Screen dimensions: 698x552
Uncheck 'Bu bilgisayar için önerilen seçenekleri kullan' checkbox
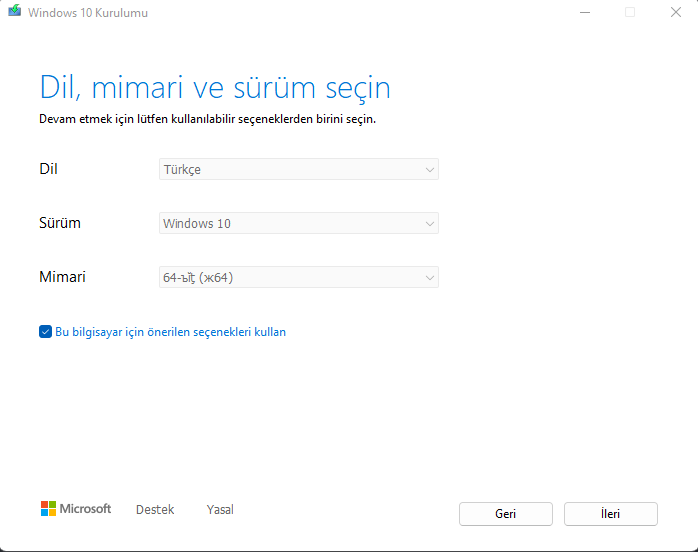point(45,332)
